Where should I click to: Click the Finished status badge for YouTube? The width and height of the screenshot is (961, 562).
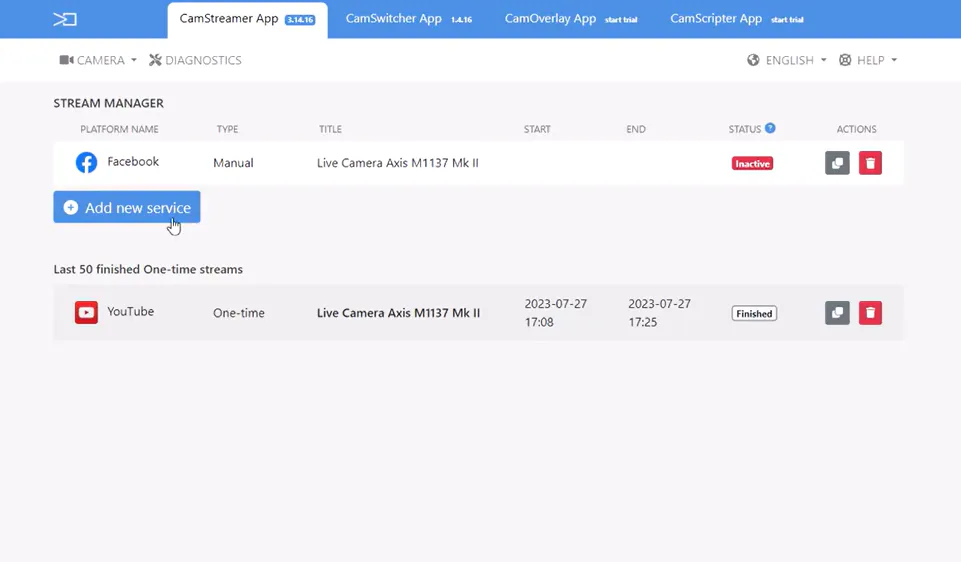pyautogui.click(x=754, y=314)
